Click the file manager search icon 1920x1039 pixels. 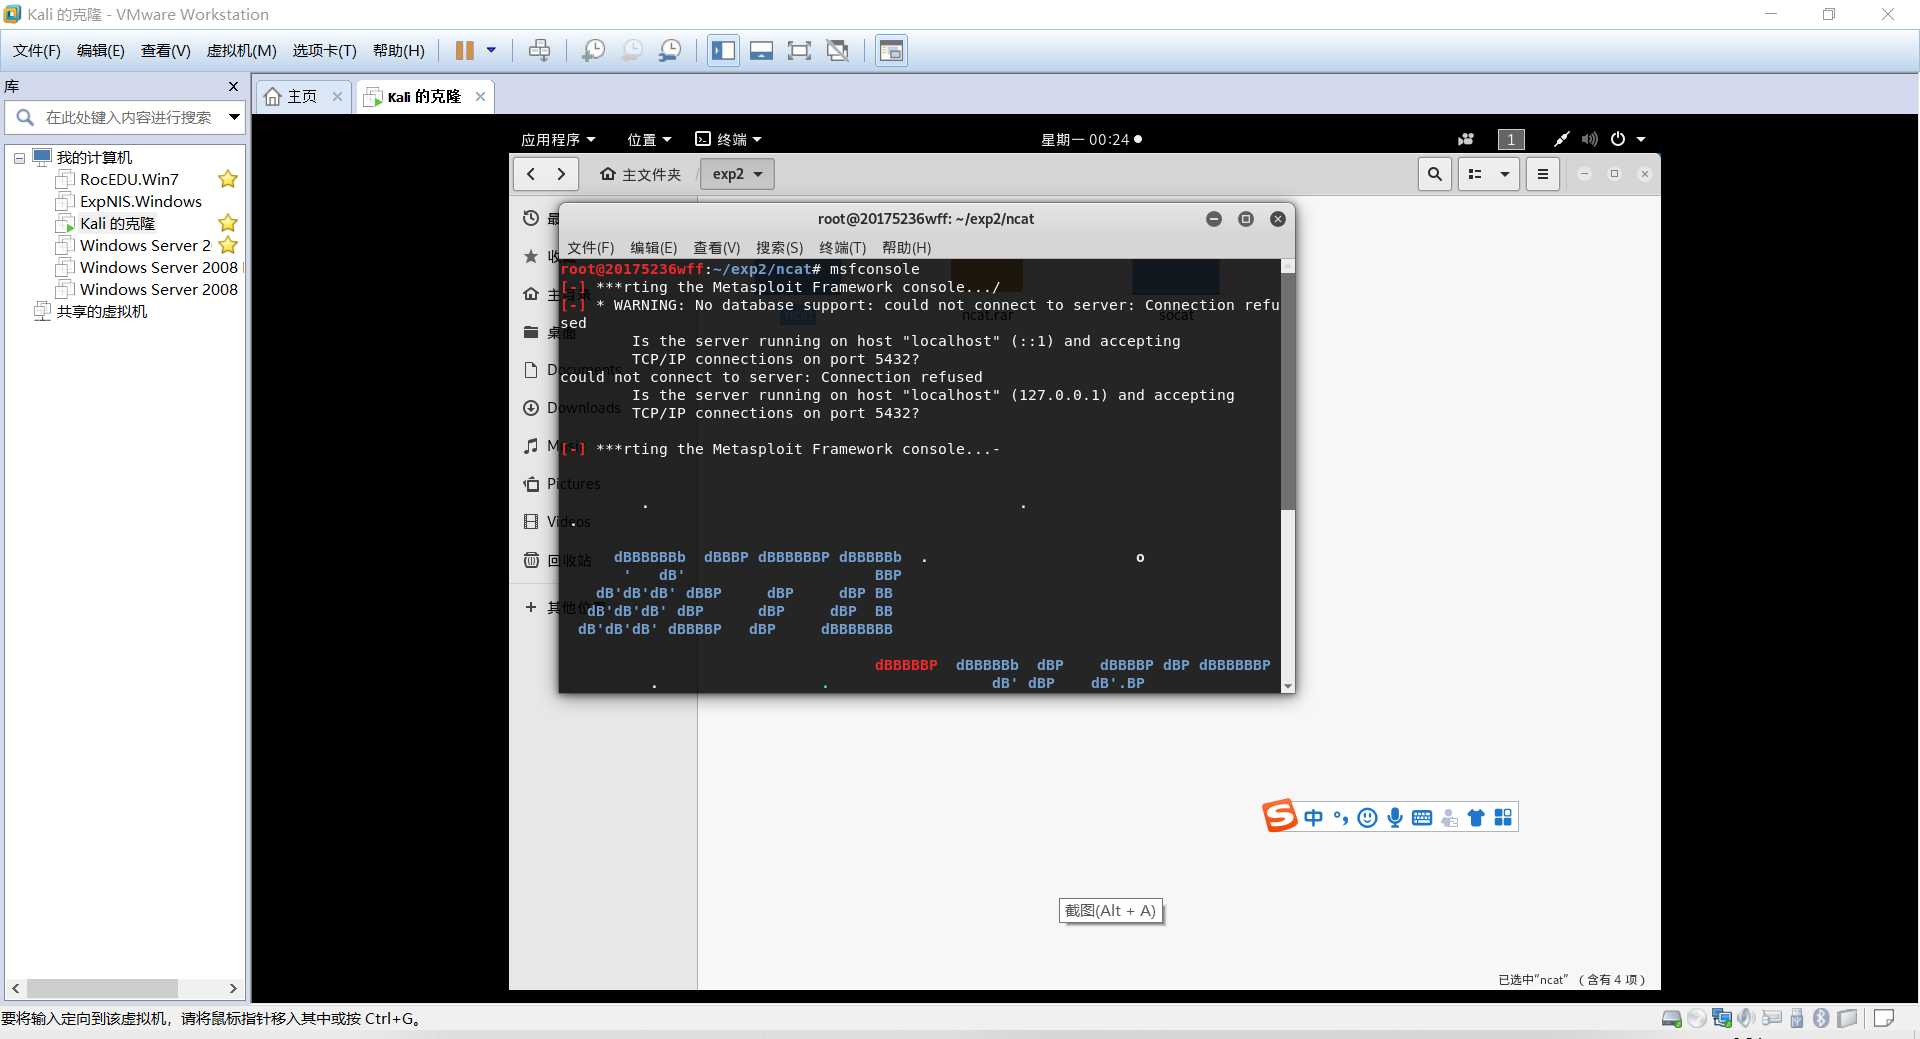pos(1434,174)
